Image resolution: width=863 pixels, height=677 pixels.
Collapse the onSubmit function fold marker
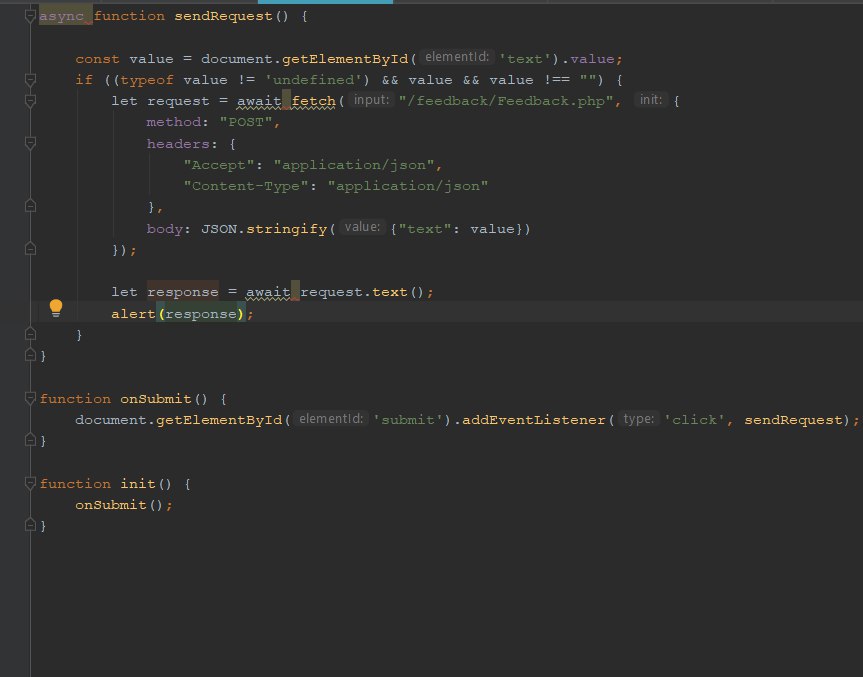tap(30, 398)
